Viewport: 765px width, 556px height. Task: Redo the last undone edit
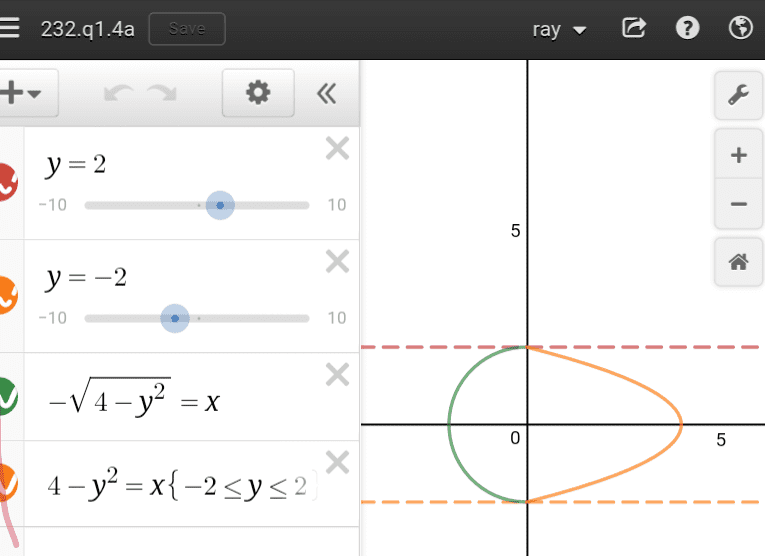(x=161, y=94)
